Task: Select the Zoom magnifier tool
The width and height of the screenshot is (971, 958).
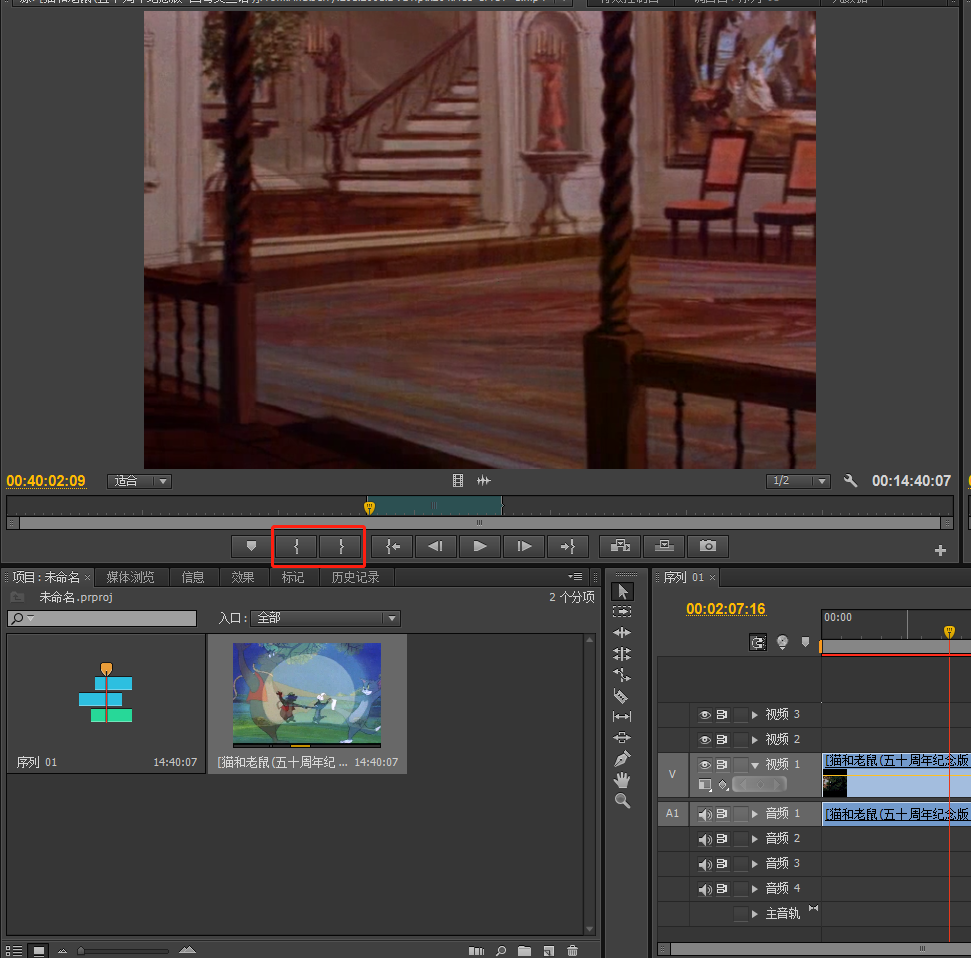Action: click(x=622, y=801)
